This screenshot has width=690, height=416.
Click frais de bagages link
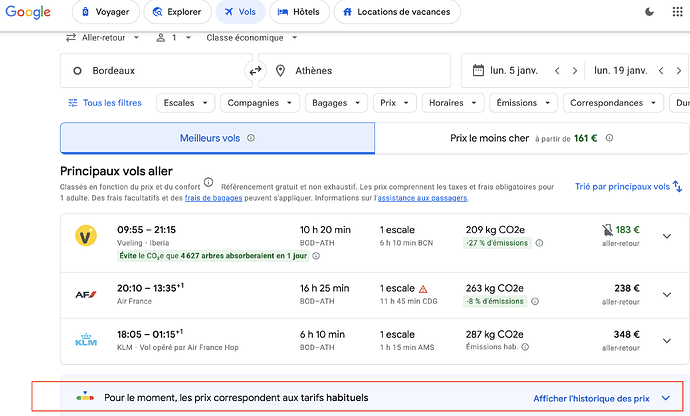(213, 198)
